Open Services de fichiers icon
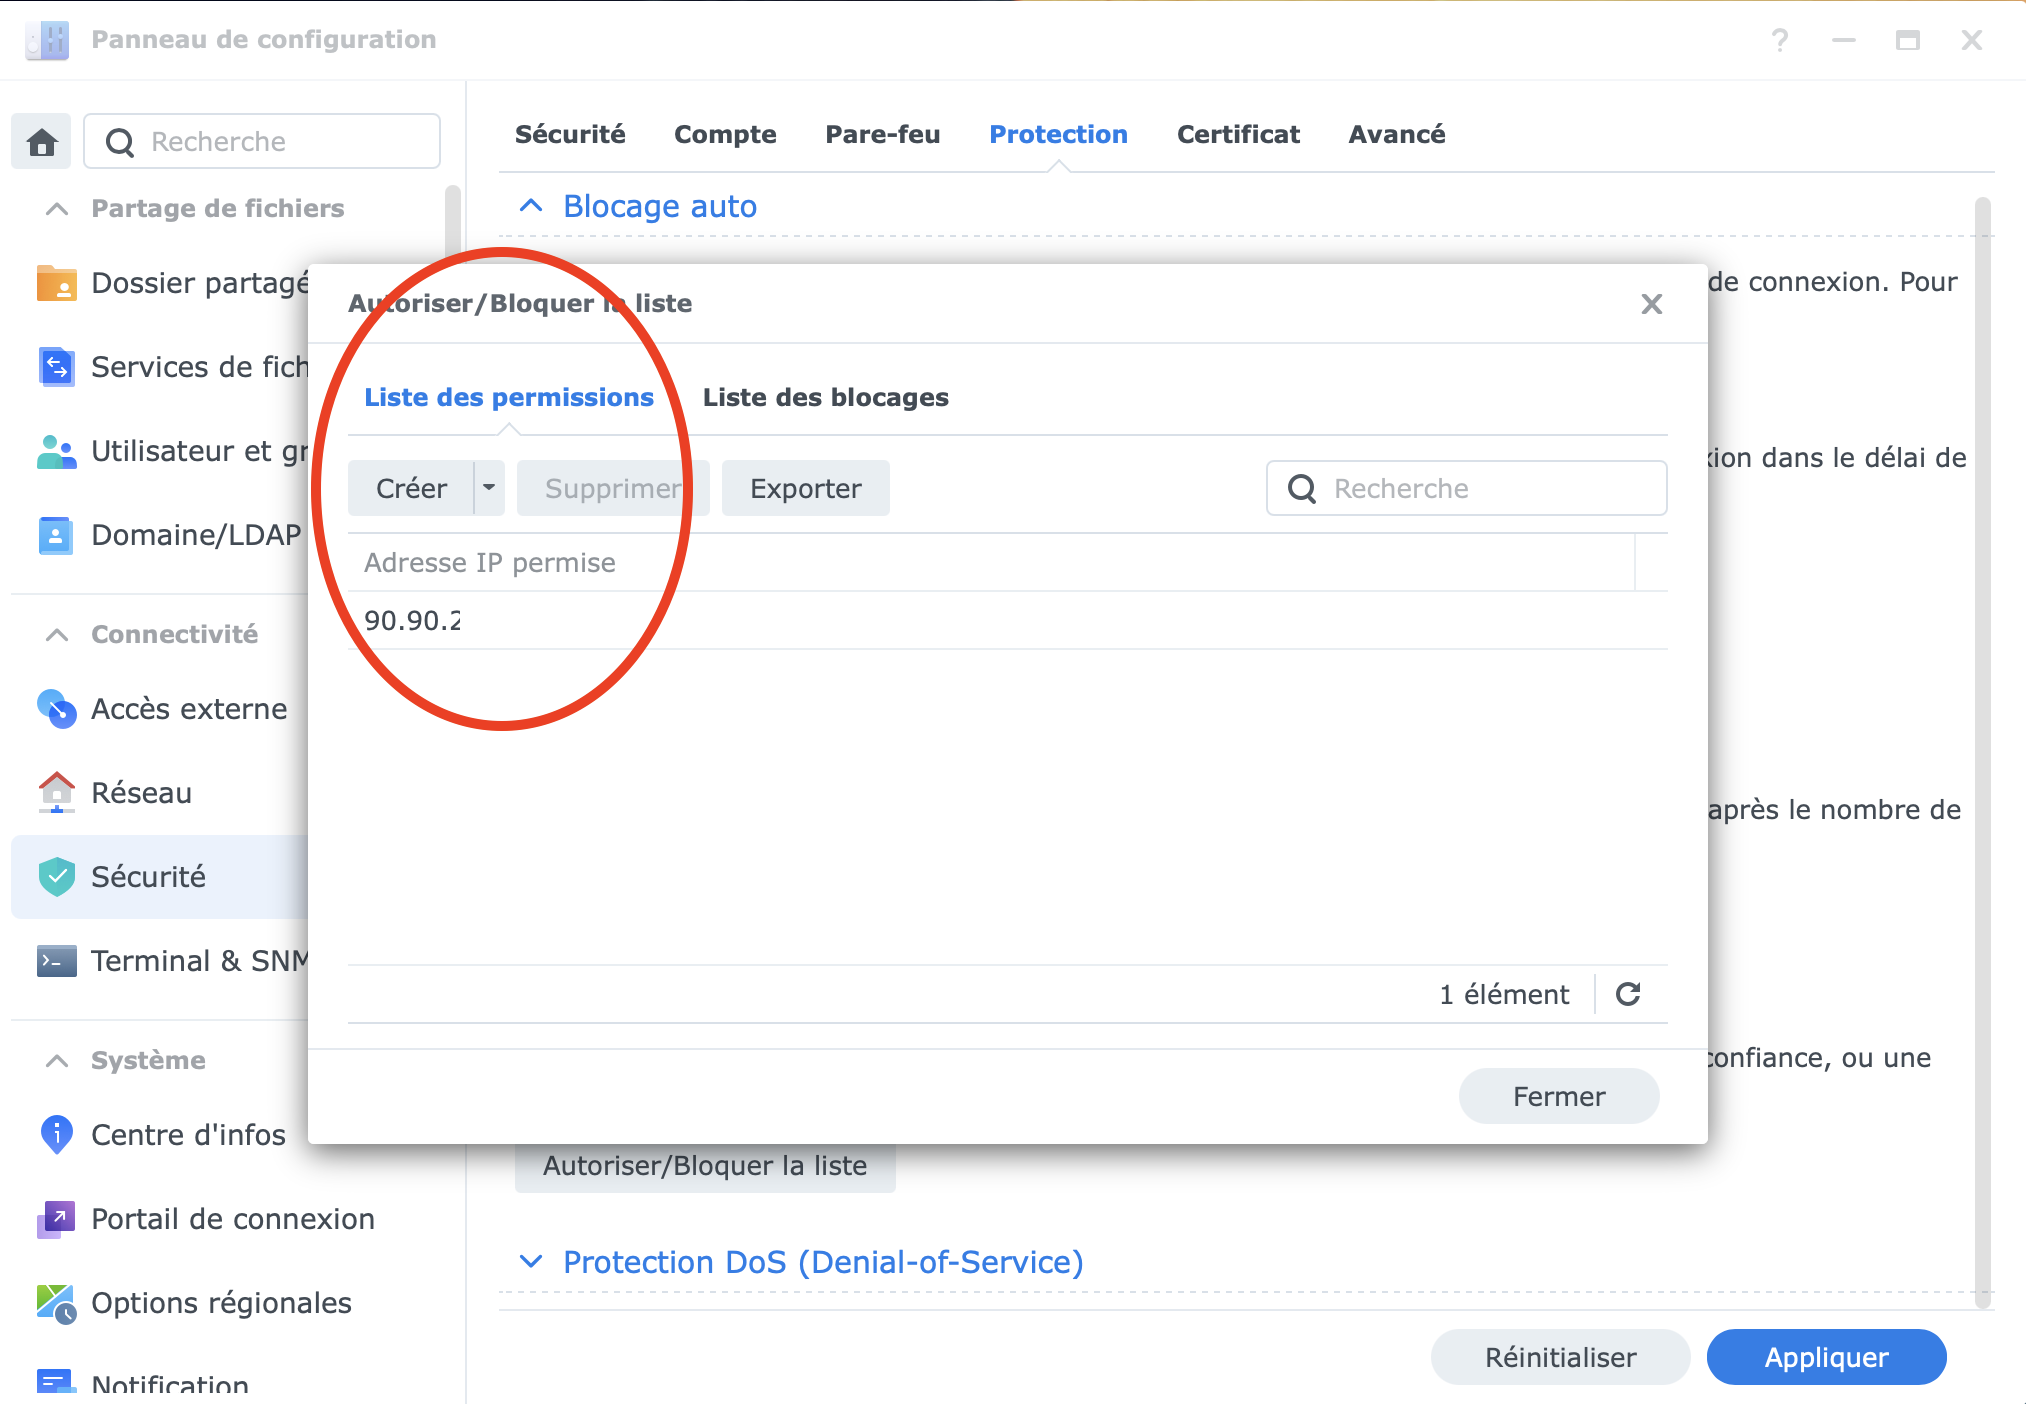Viewport: 2026px width, 1404px height. pos(56,367)
